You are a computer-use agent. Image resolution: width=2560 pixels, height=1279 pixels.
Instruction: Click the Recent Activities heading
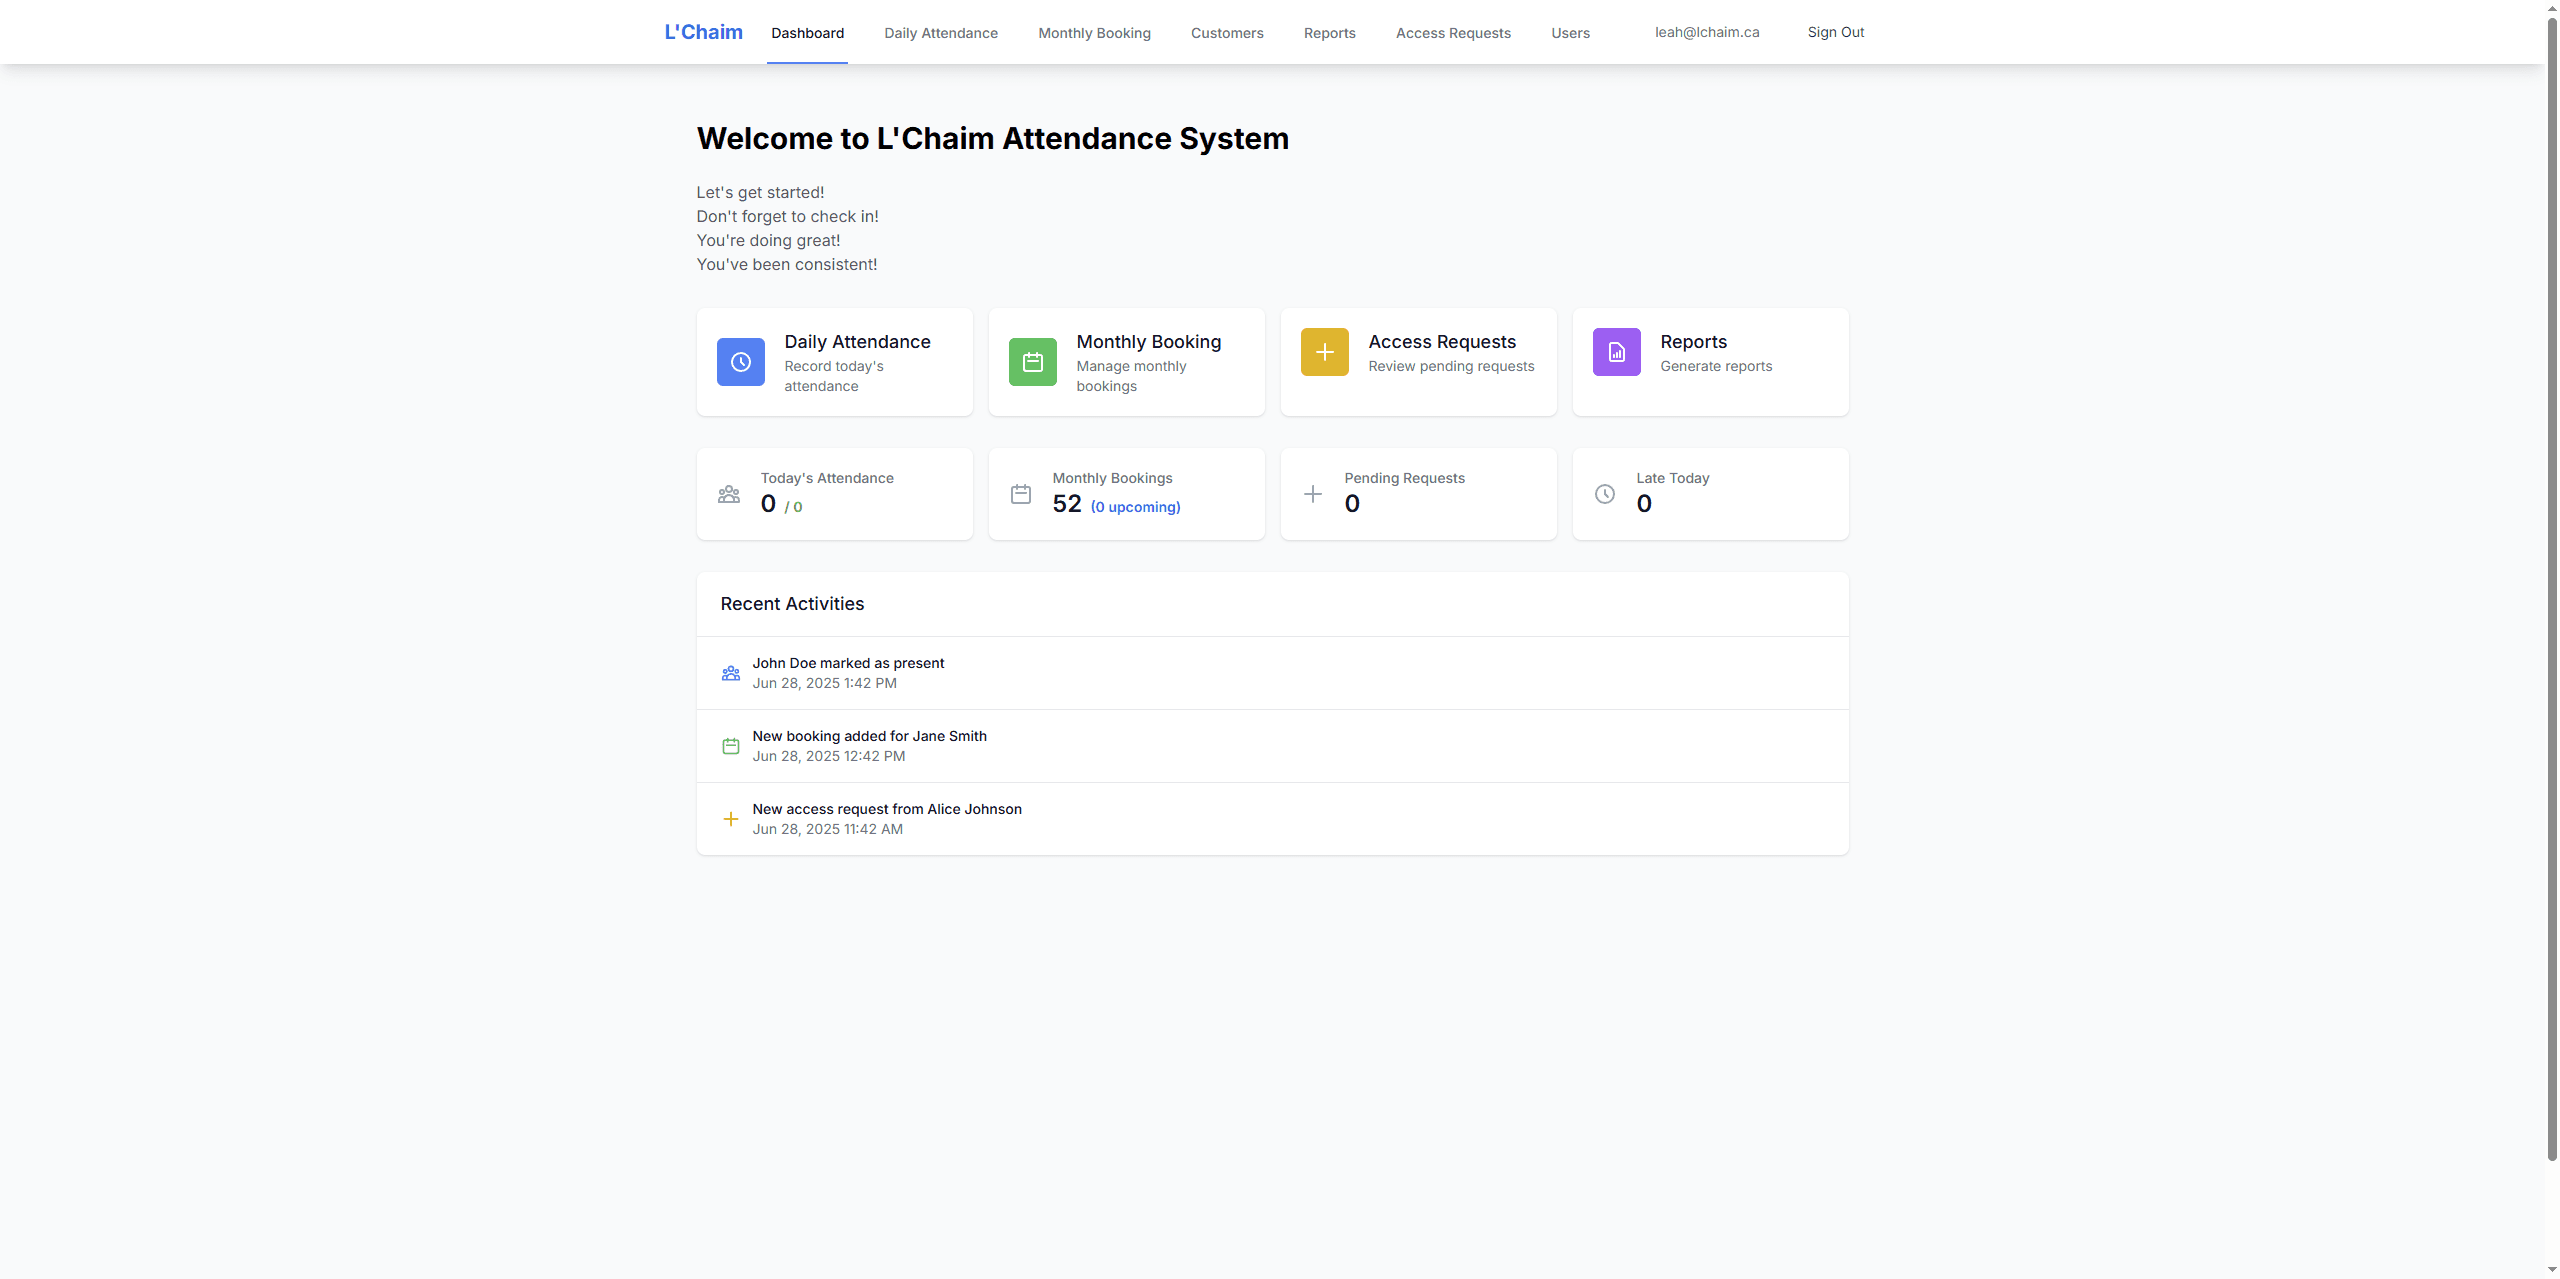(792, 604)
